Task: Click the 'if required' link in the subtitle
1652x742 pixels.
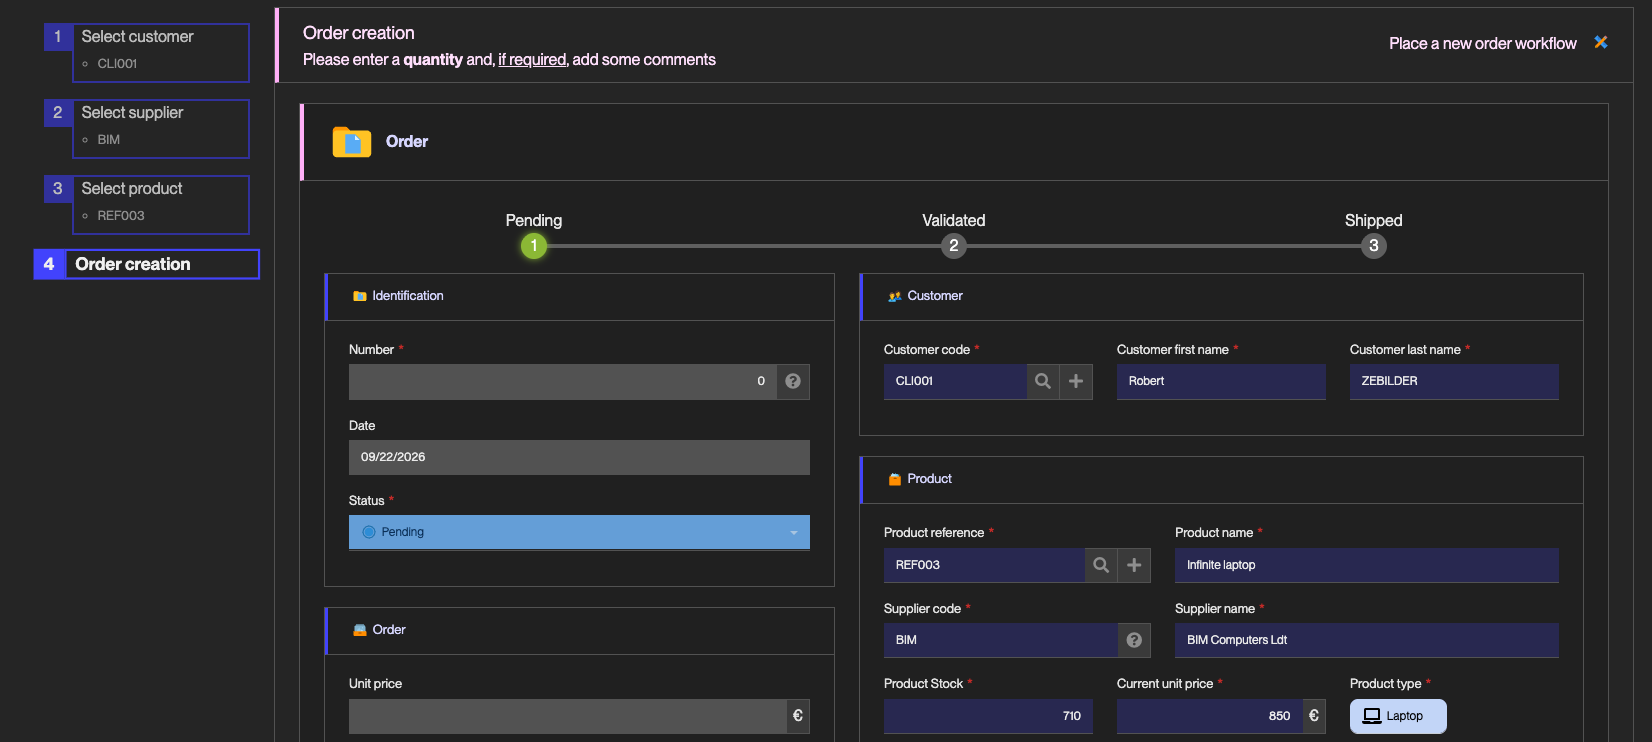Action: point(532,60)
